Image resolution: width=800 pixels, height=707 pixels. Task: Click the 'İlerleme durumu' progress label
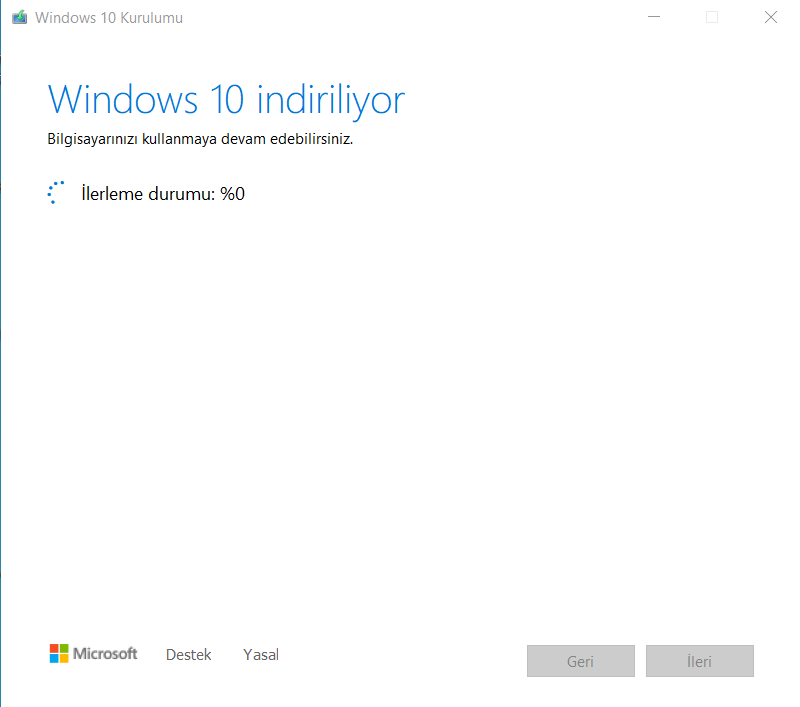point(147,194)
